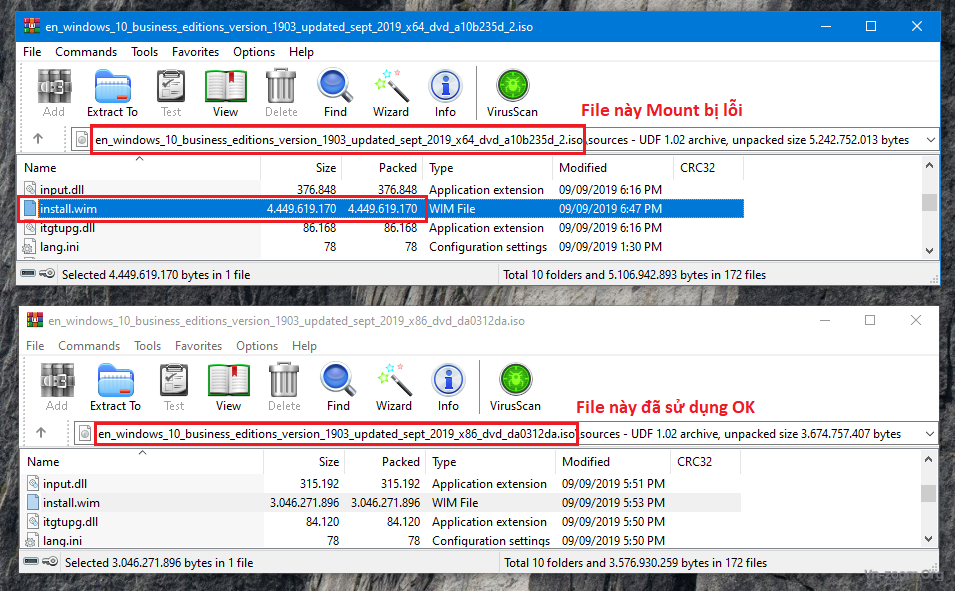Open File menu in x64 ISO window
The width and height of the screenshot is (955, 591).
point(32,52)
